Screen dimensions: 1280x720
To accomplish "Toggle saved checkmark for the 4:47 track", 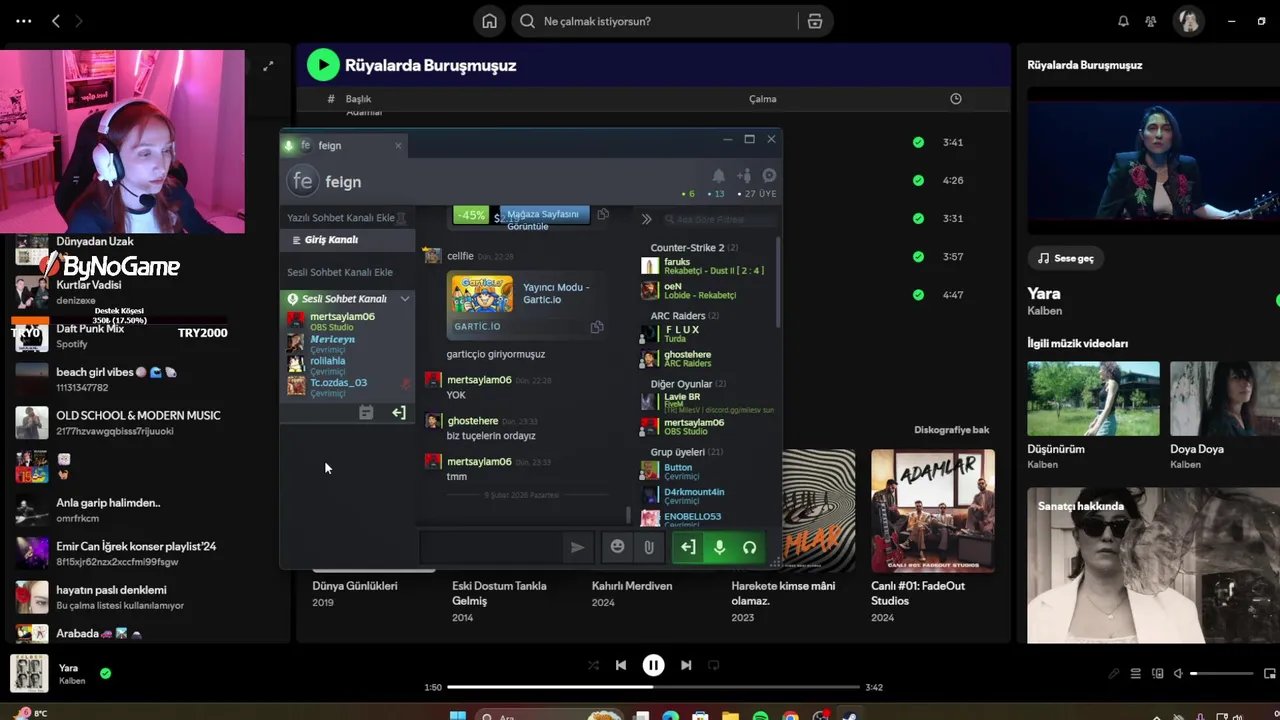I will click(x=918, y=295).
